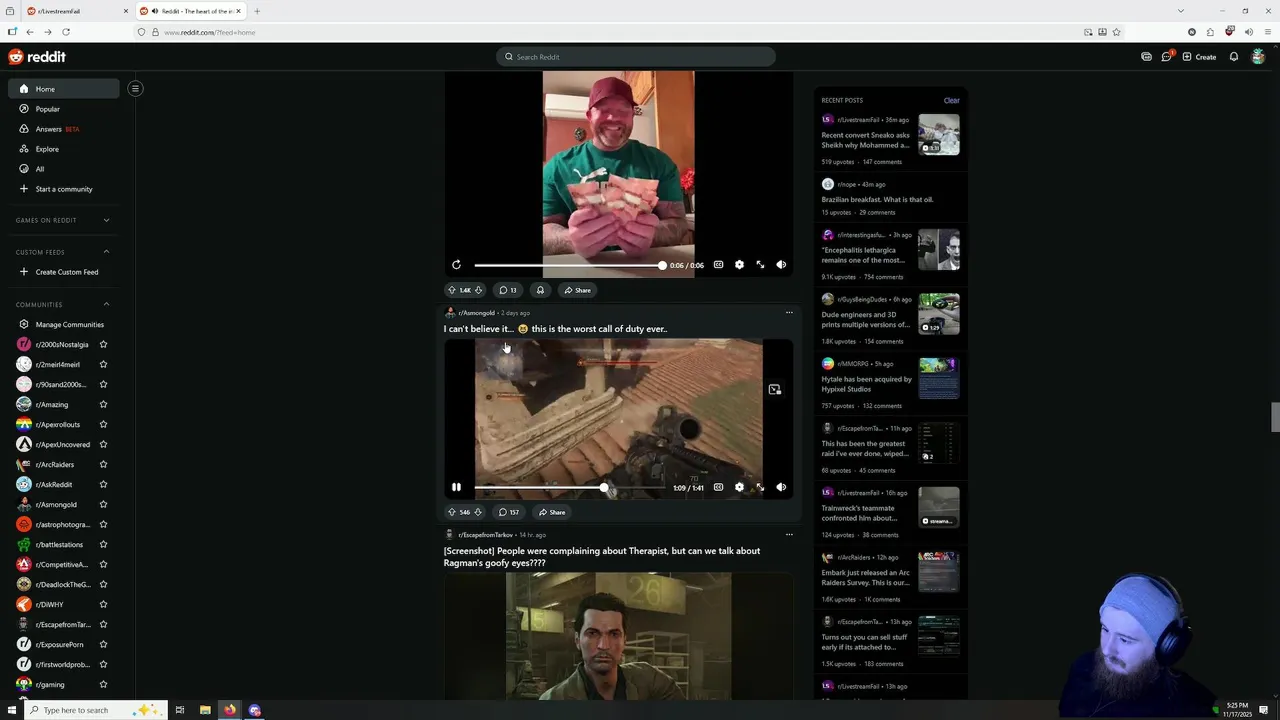This screenshot has height=720, width=1280.
Task: Open r/Asmongold community link on post
Action: point(476,313)
